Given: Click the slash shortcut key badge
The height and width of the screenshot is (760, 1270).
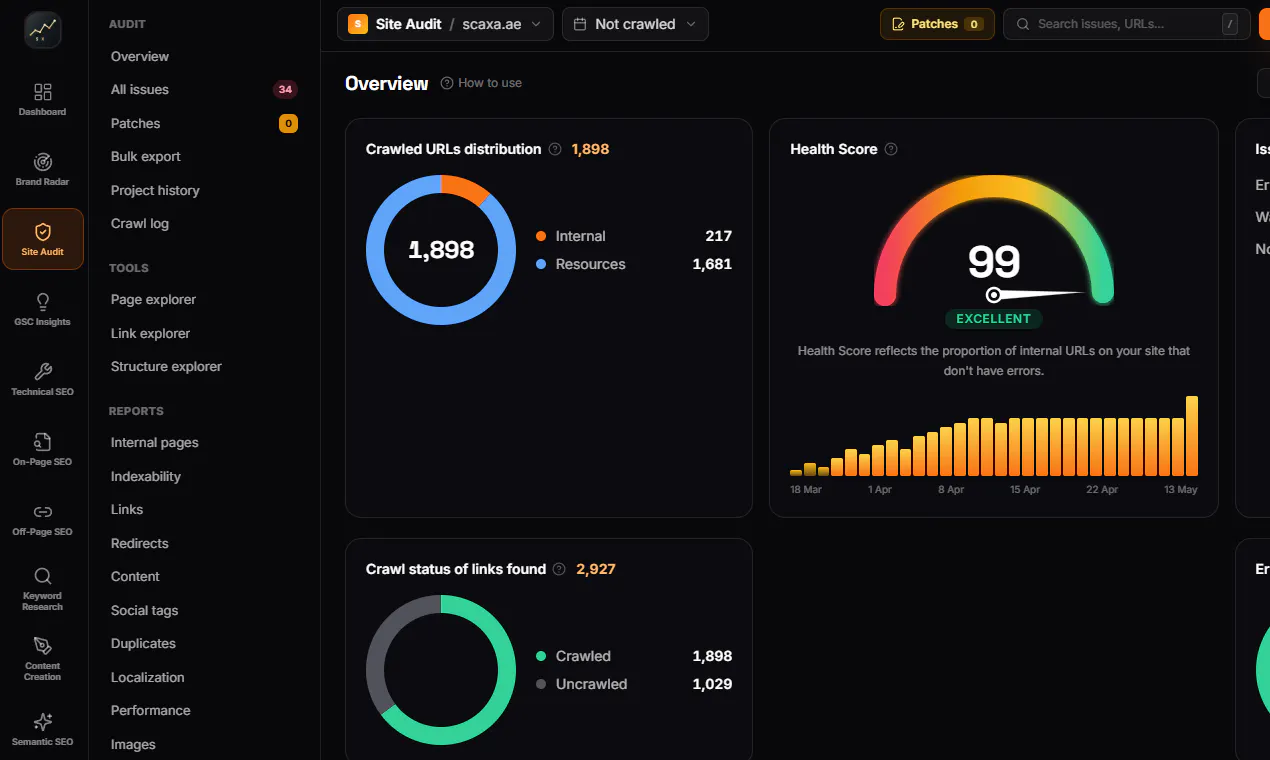Looking at the screenshot, I should (x=1229, y=24).
